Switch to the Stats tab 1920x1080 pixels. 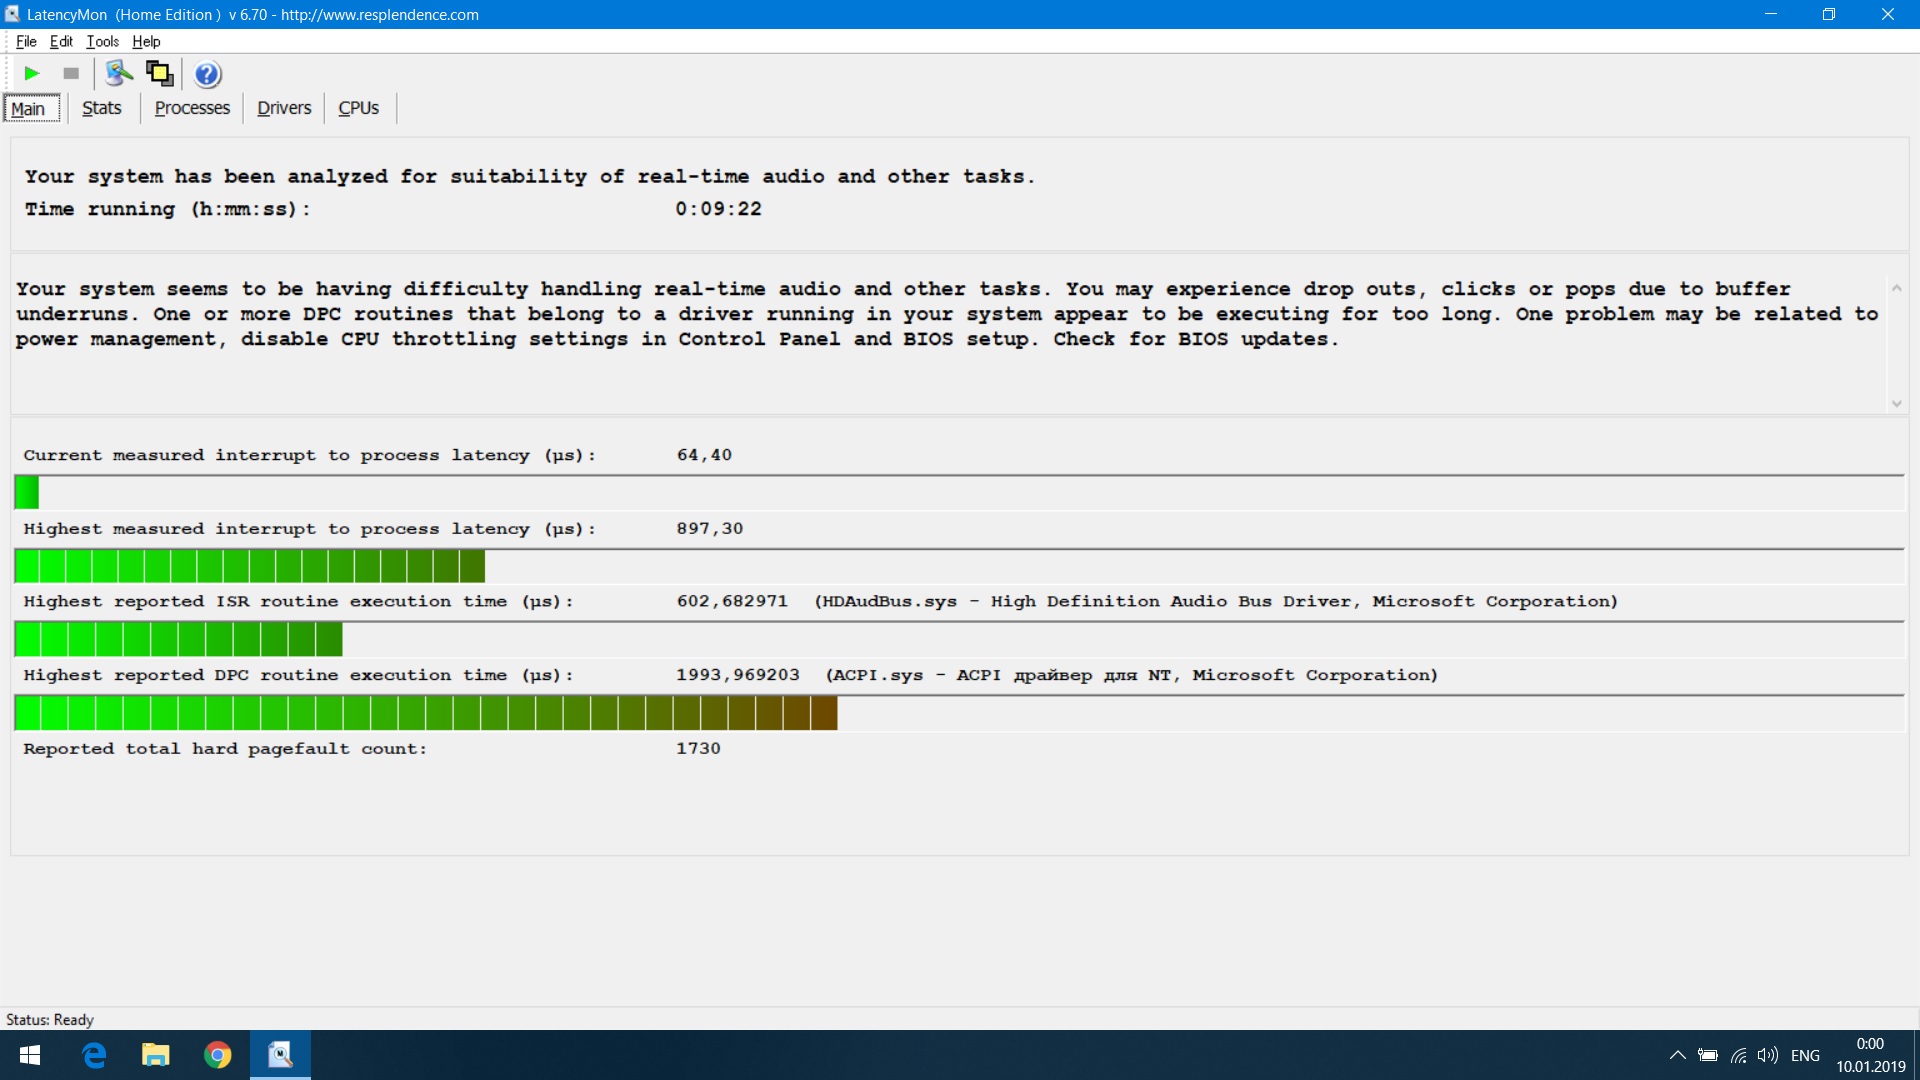[101, 108]
